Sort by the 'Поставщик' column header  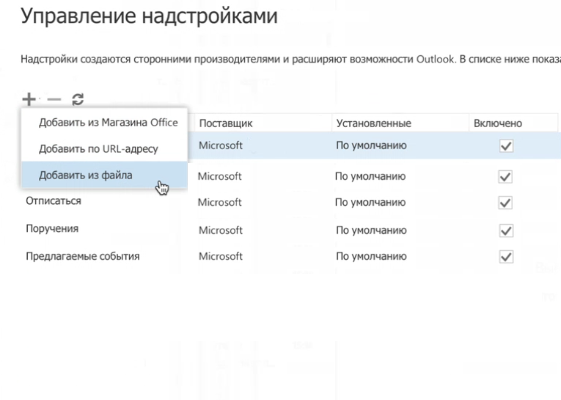coord(226,123)
